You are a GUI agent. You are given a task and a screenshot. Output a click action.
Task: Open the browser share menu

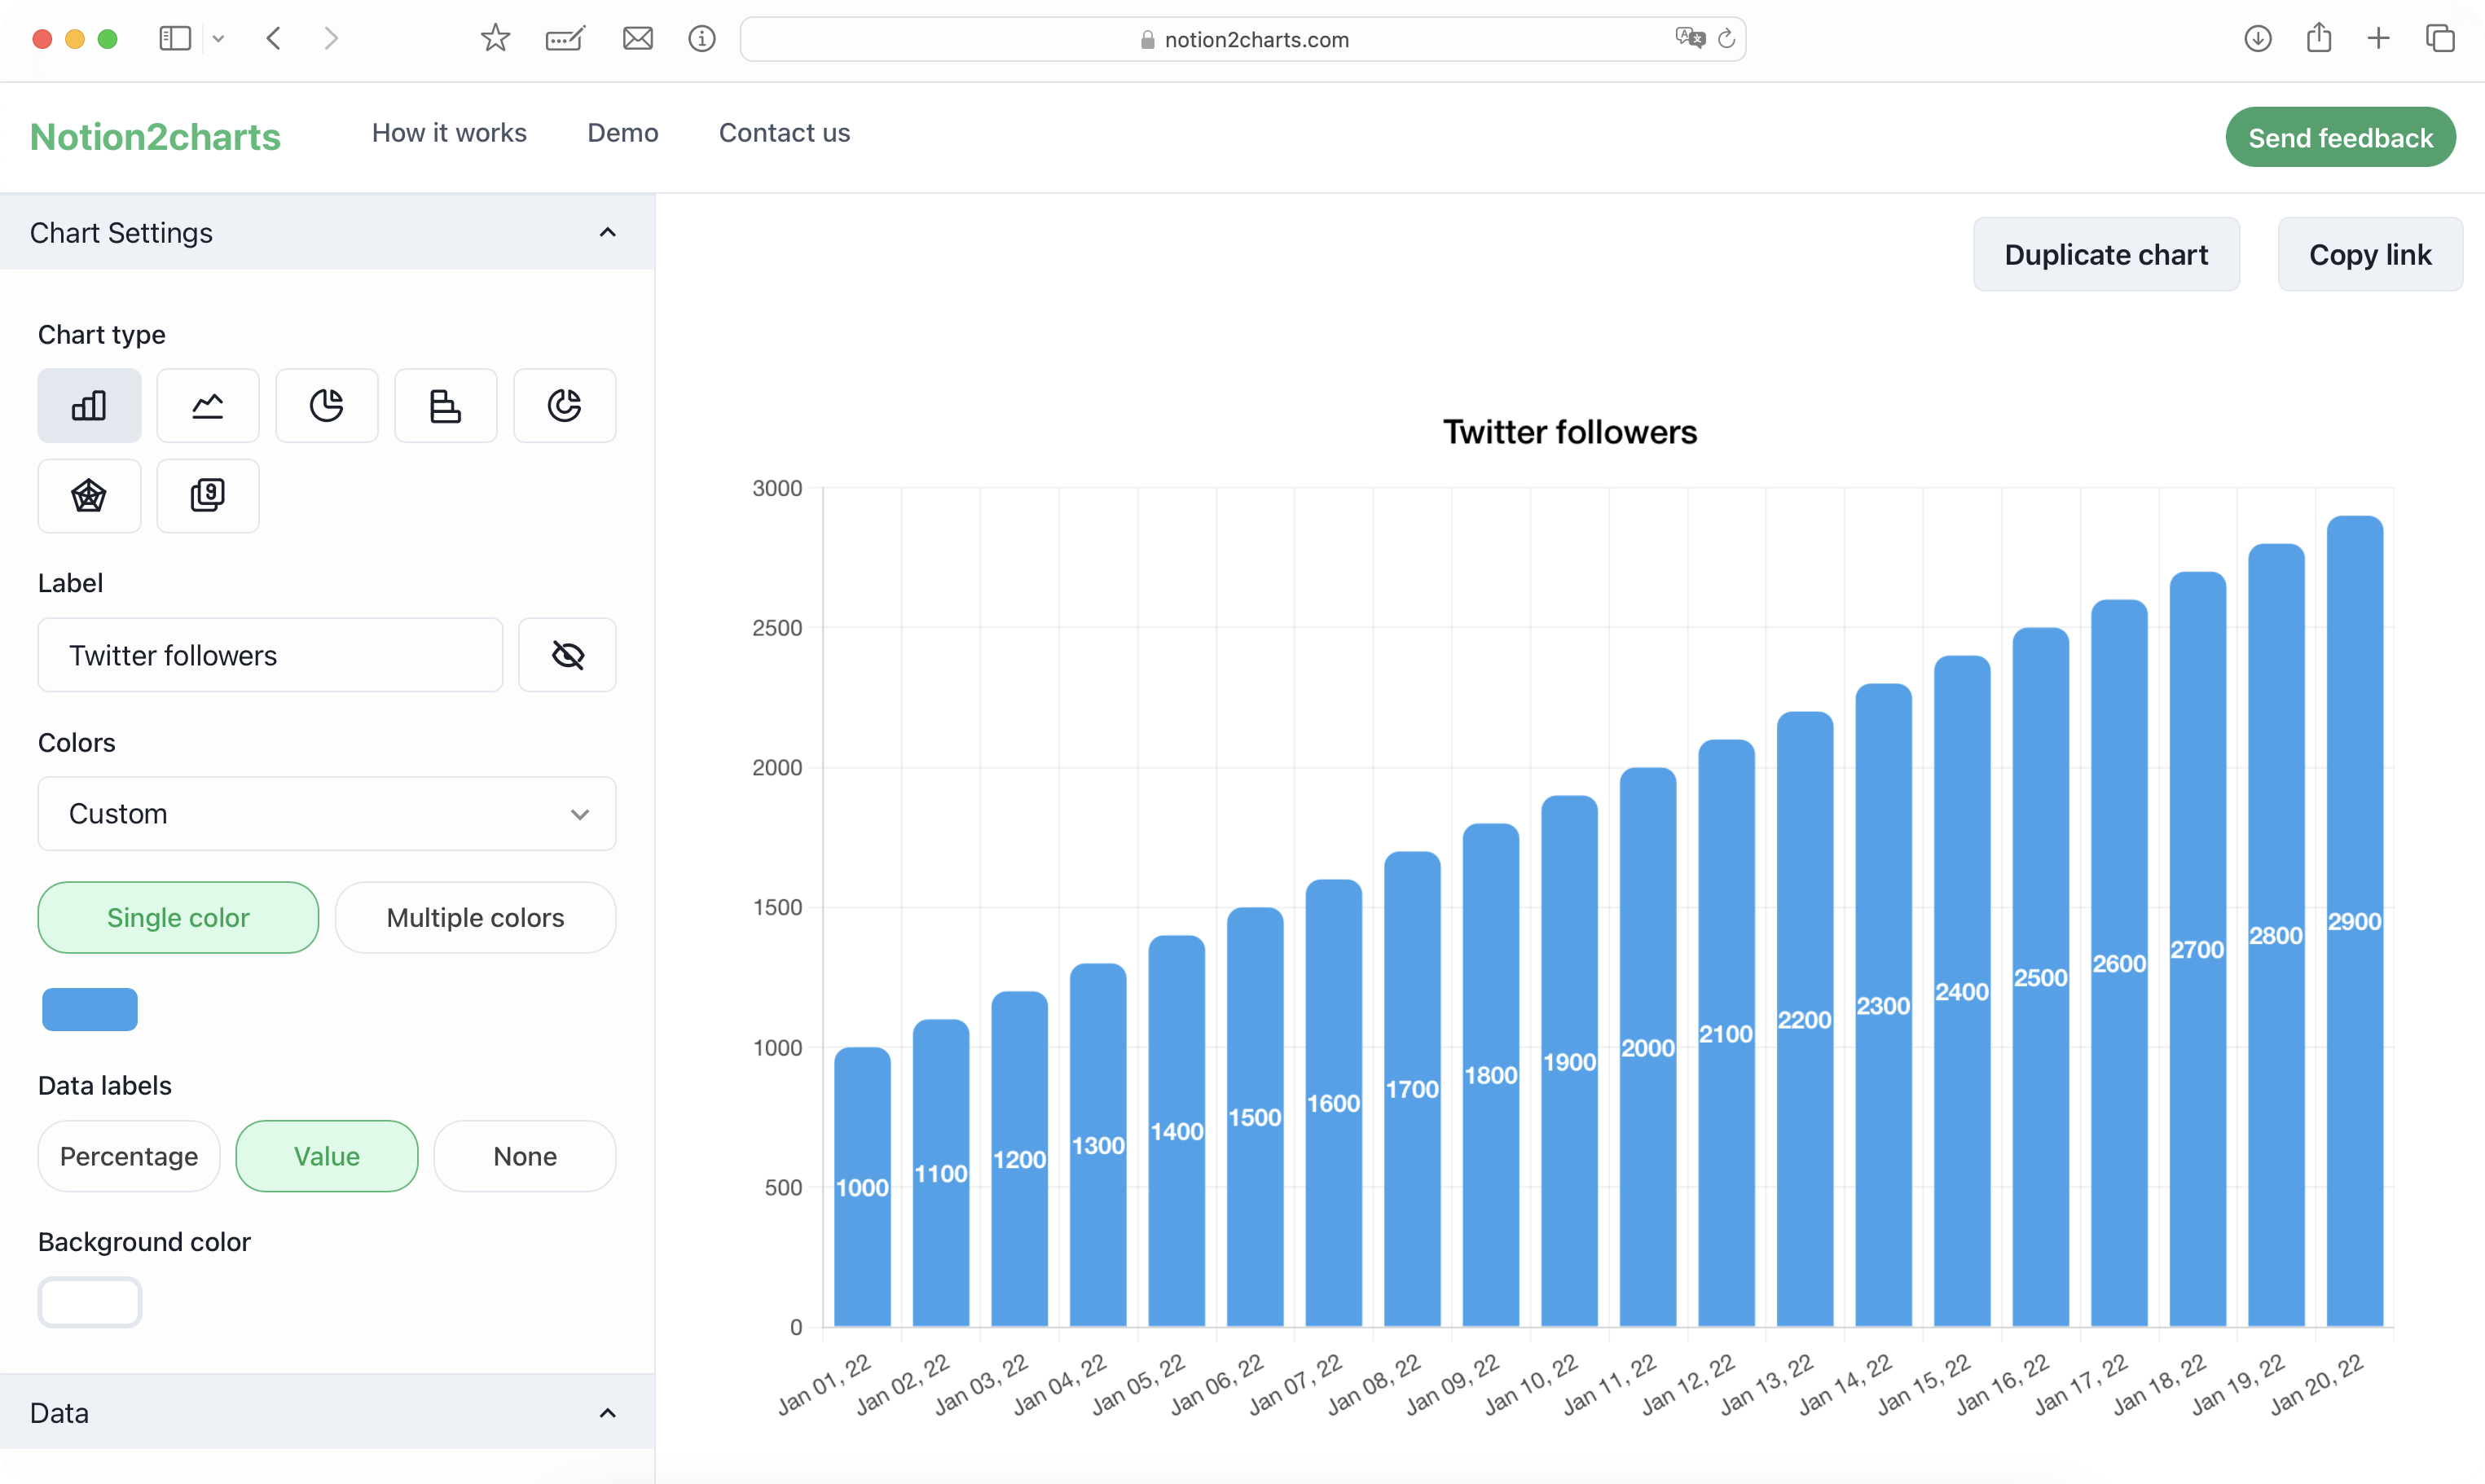coord(2318,38)
